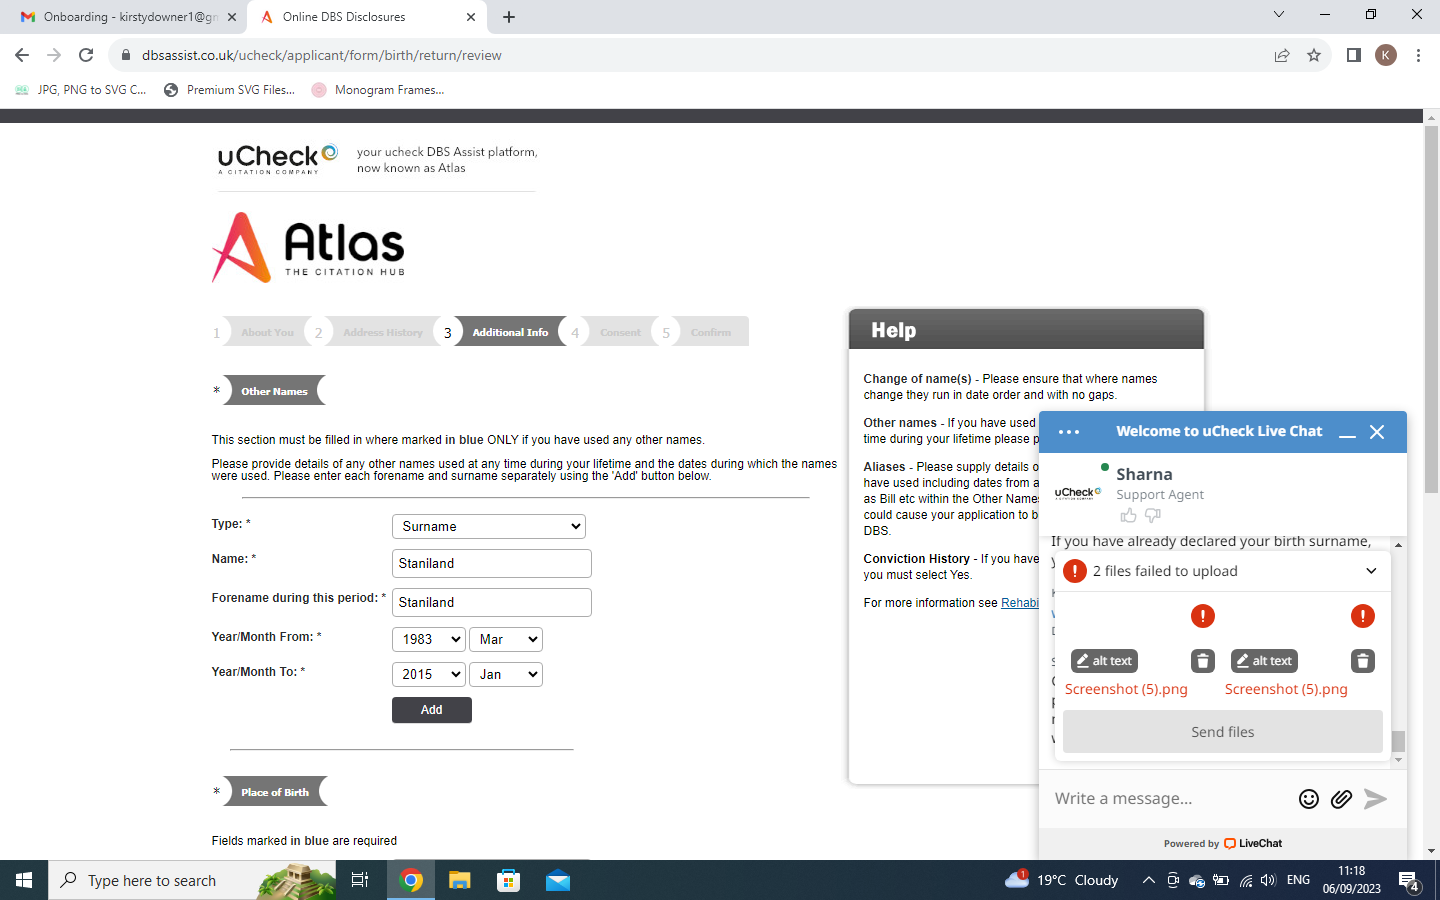This screenshot has height=900, width=1440.
Task: Go to the About You step
Action: coord(267,333)
